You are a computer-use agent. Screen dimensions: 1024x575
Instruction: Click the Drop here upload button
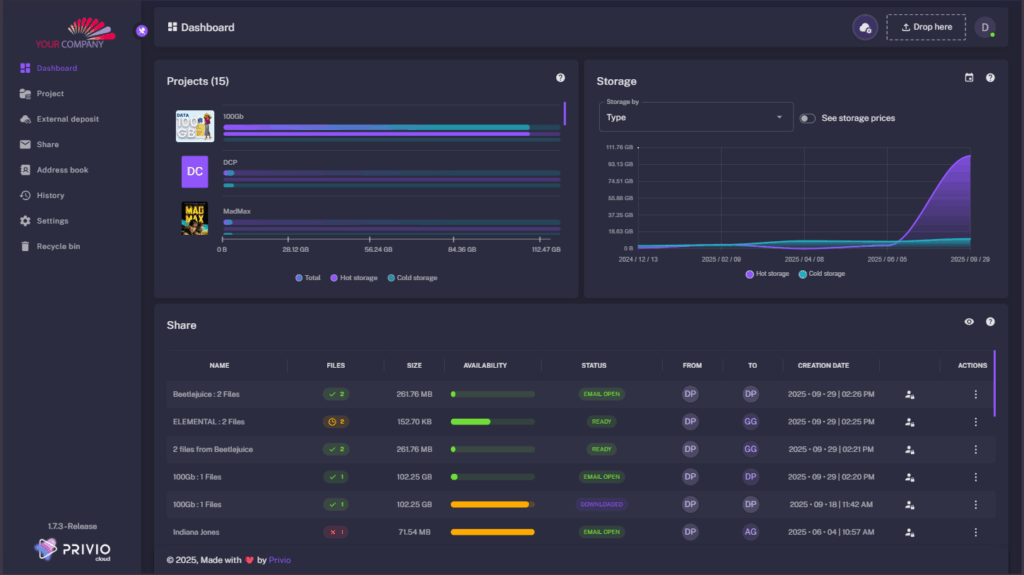(x=926, y=27)
